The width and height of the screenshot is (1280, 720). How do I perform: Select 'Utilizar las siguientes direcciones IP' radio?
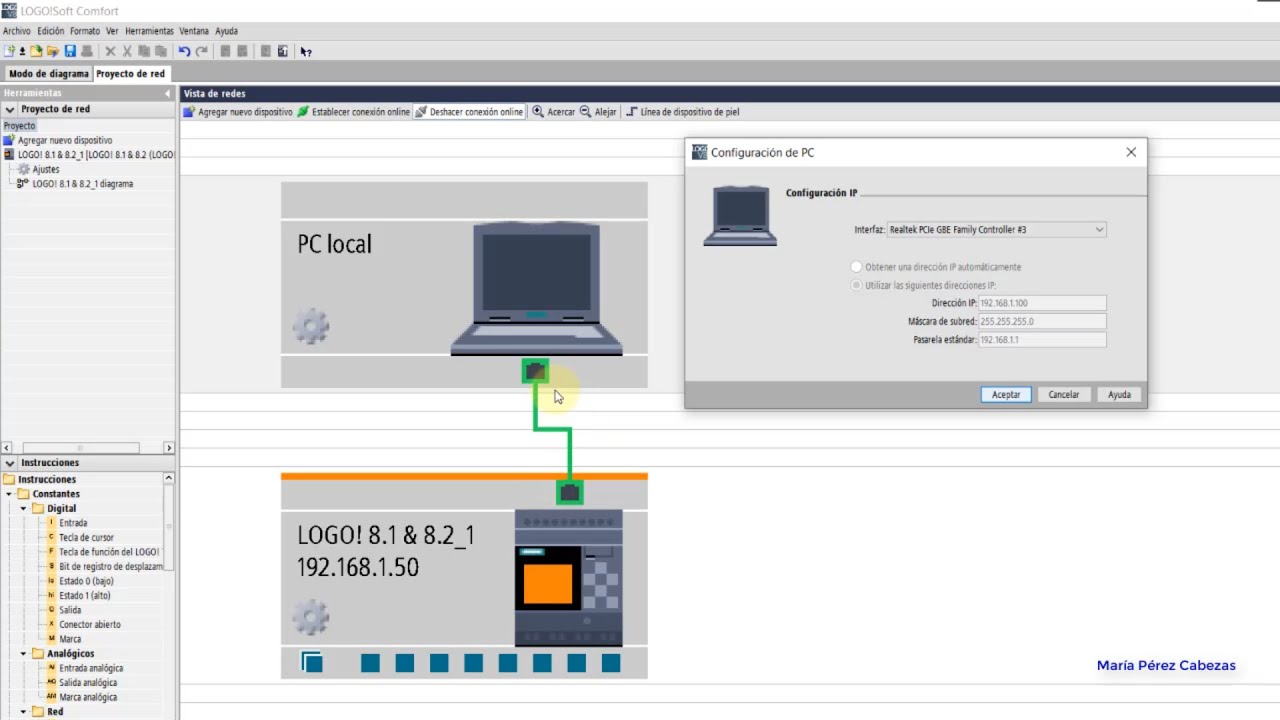(856, 285)
